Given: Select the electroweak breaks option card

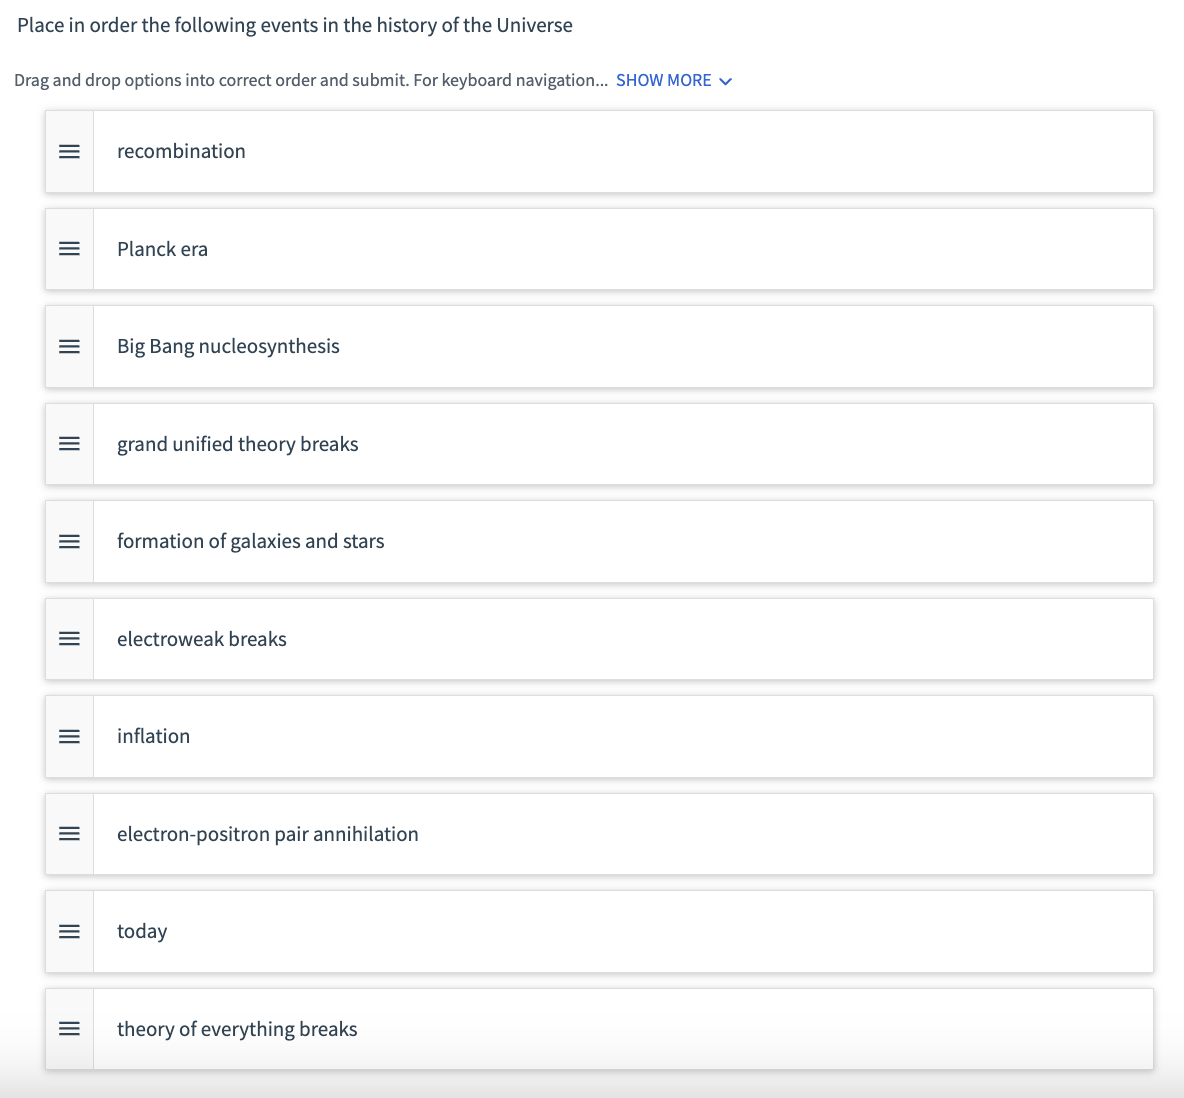Looking at the screenshot, I should click(x=622, y=639).
